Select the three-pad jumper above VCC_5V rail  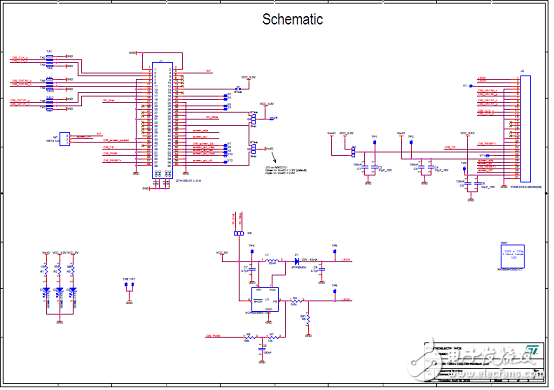(x=239, y=234)
